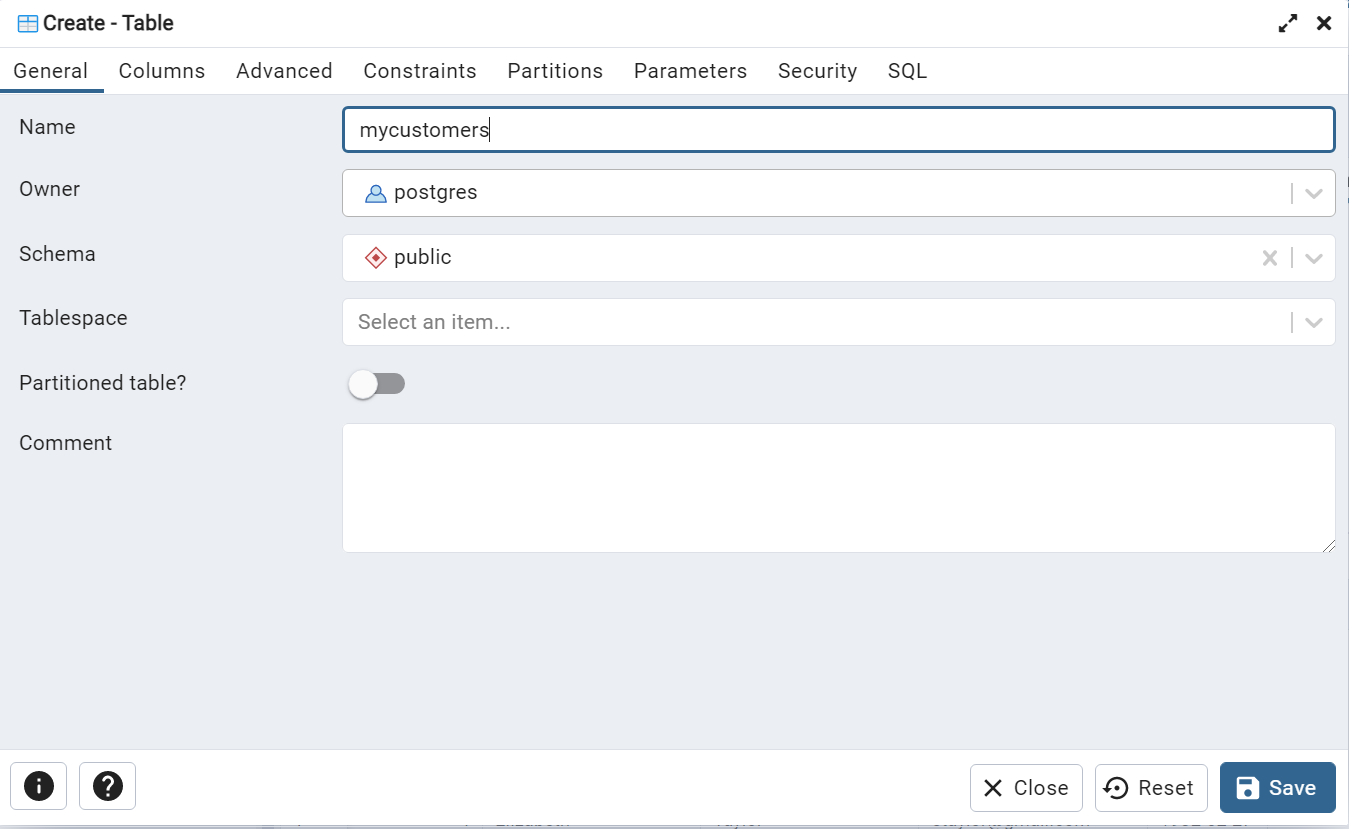Select the Security tab
Image resolution: width=1349 pixels, height=829 pixels.
point(817,71)
